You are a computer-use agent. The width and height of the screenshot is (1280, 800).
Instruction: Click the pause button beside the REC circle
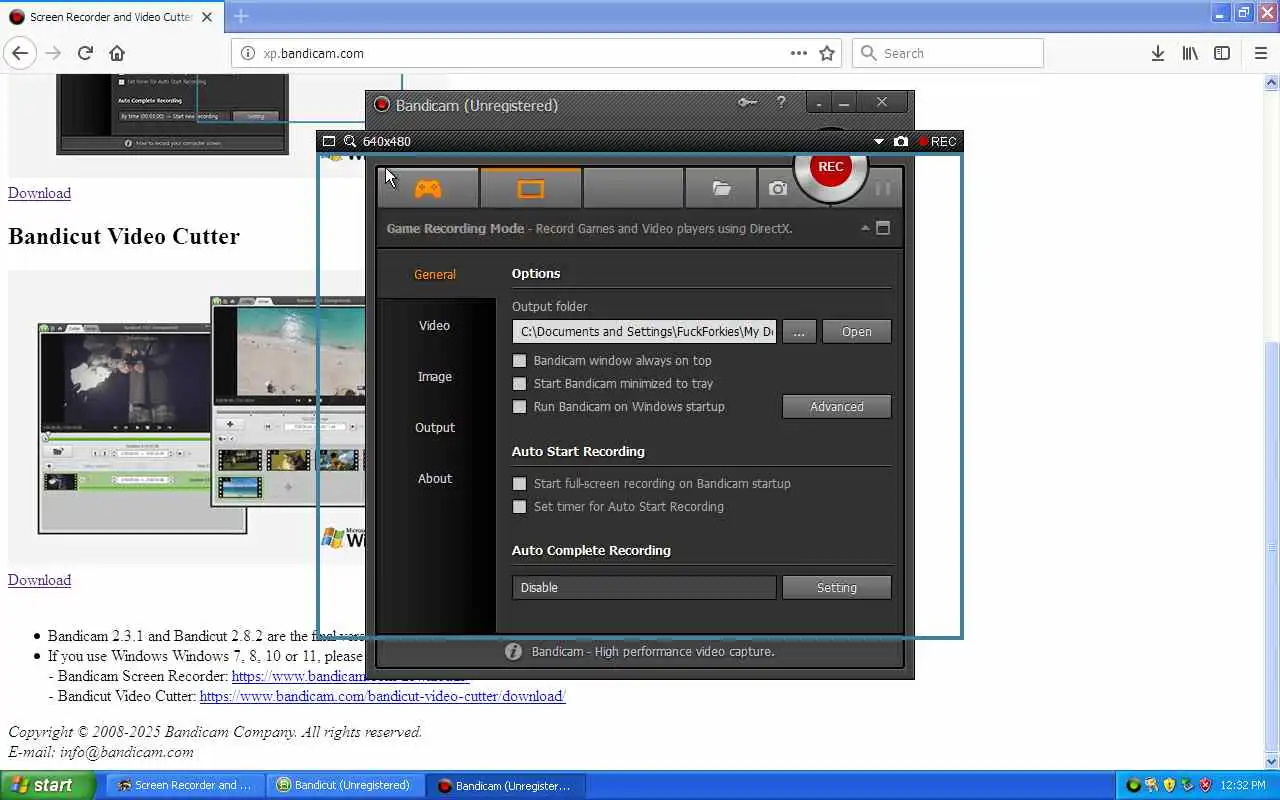883,188
